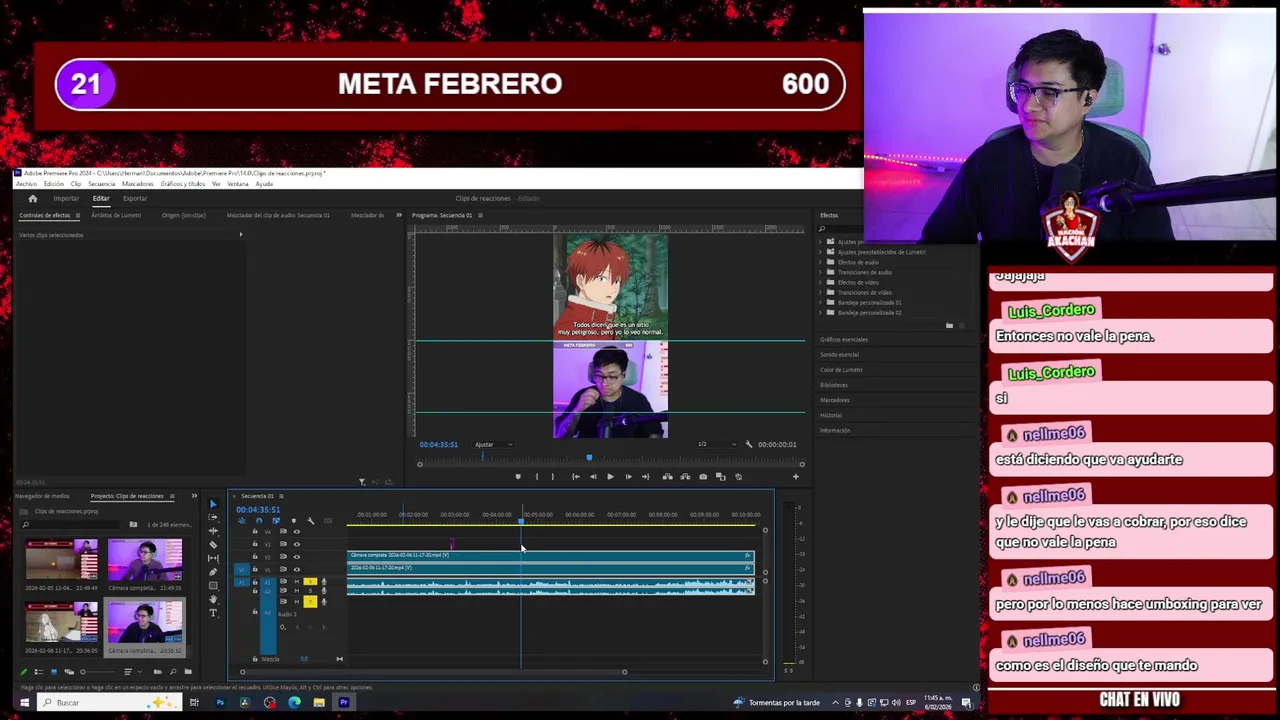This screenshot has width=1280, height=720.
Task: Click the Home icon in Premiere
Action: pos(32,198)
